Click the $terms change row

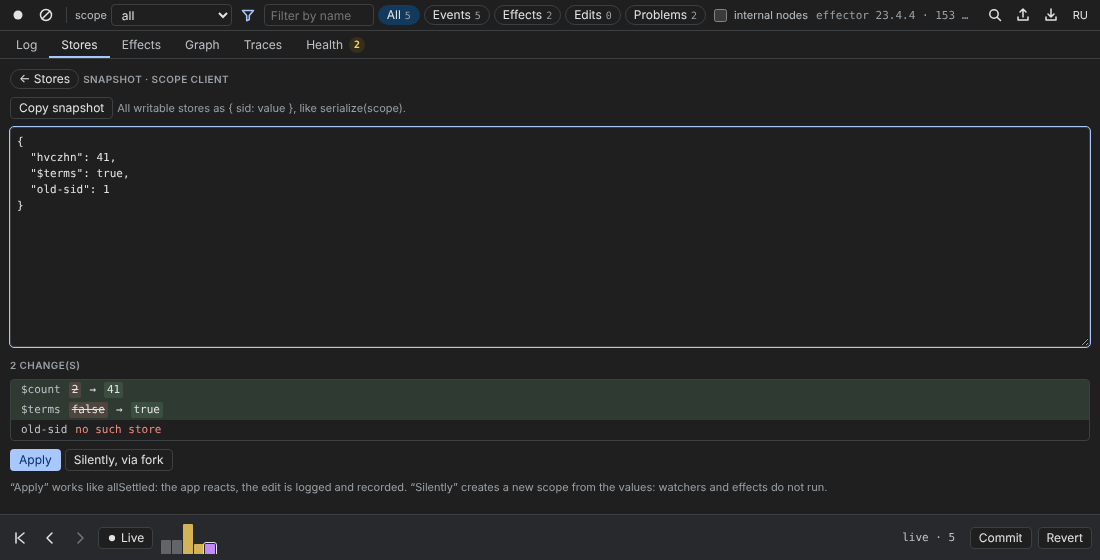pos(550,409)
